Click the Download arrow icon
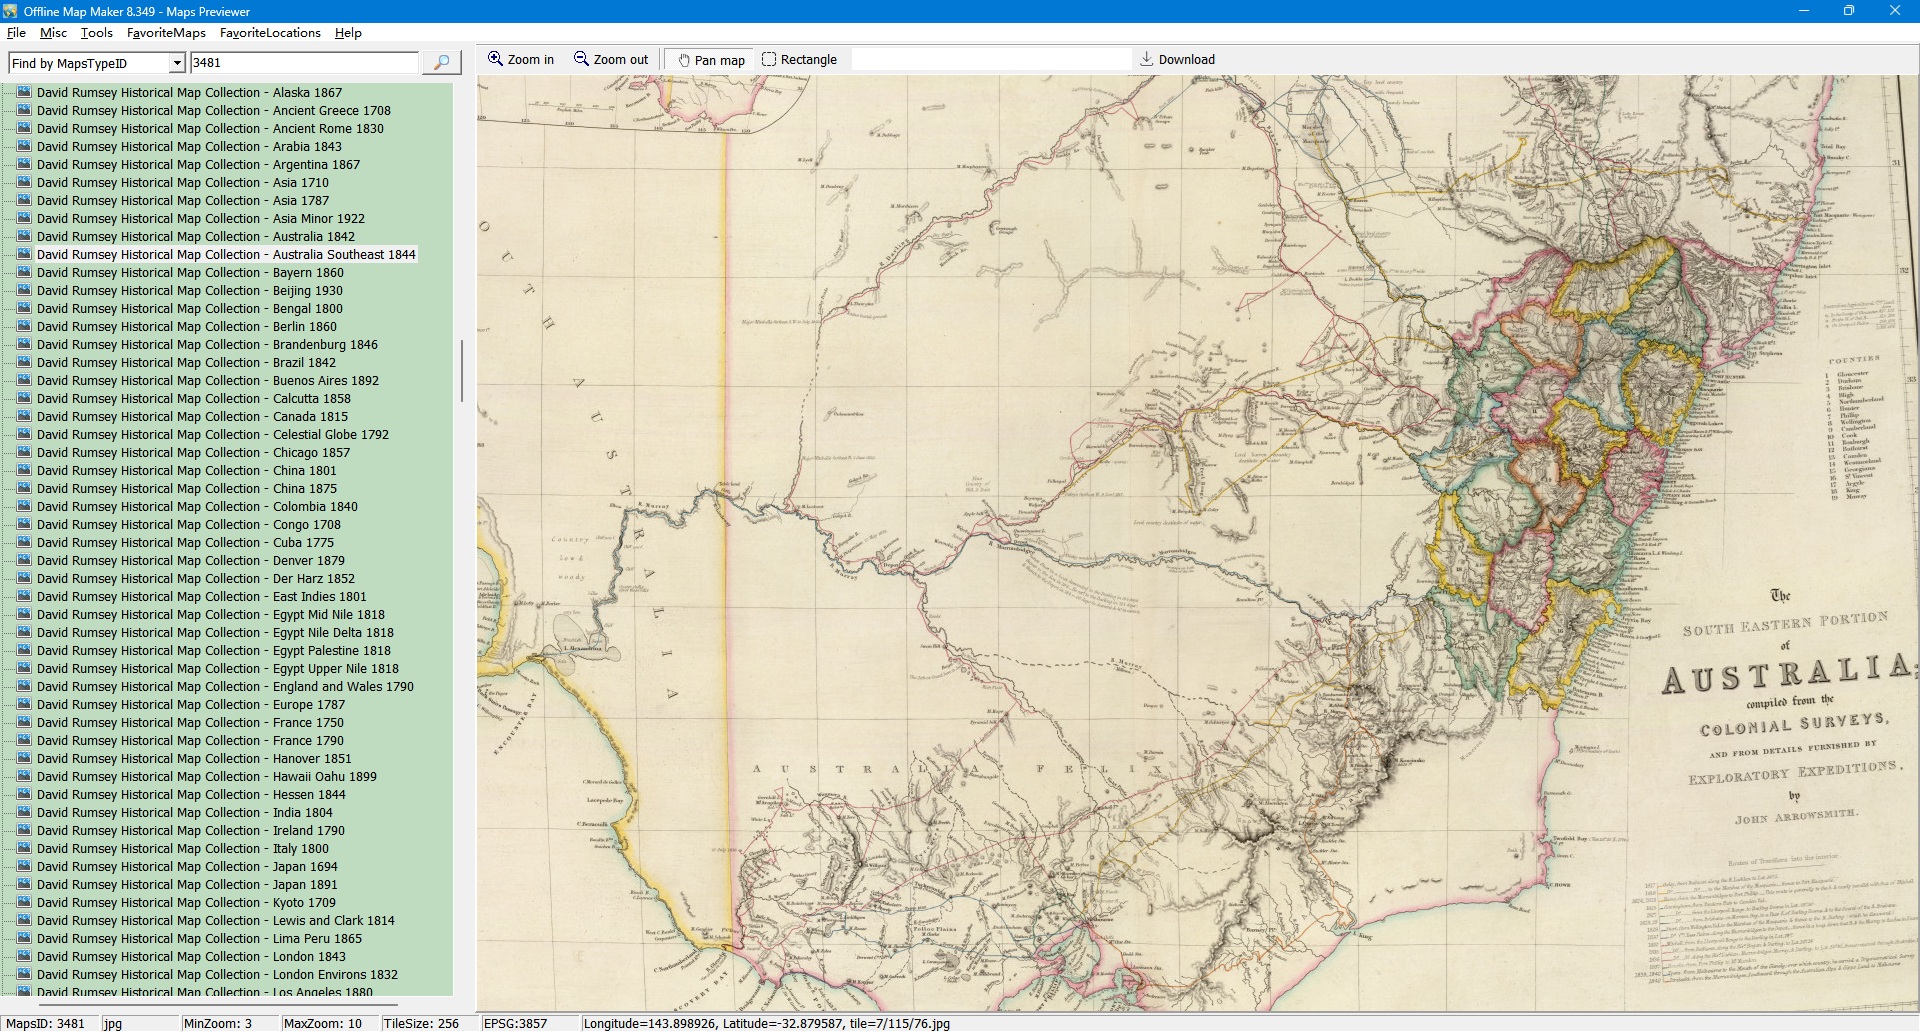Image resolution: width=1920 pixels, height=1032 pixels. click(1147, 59)
